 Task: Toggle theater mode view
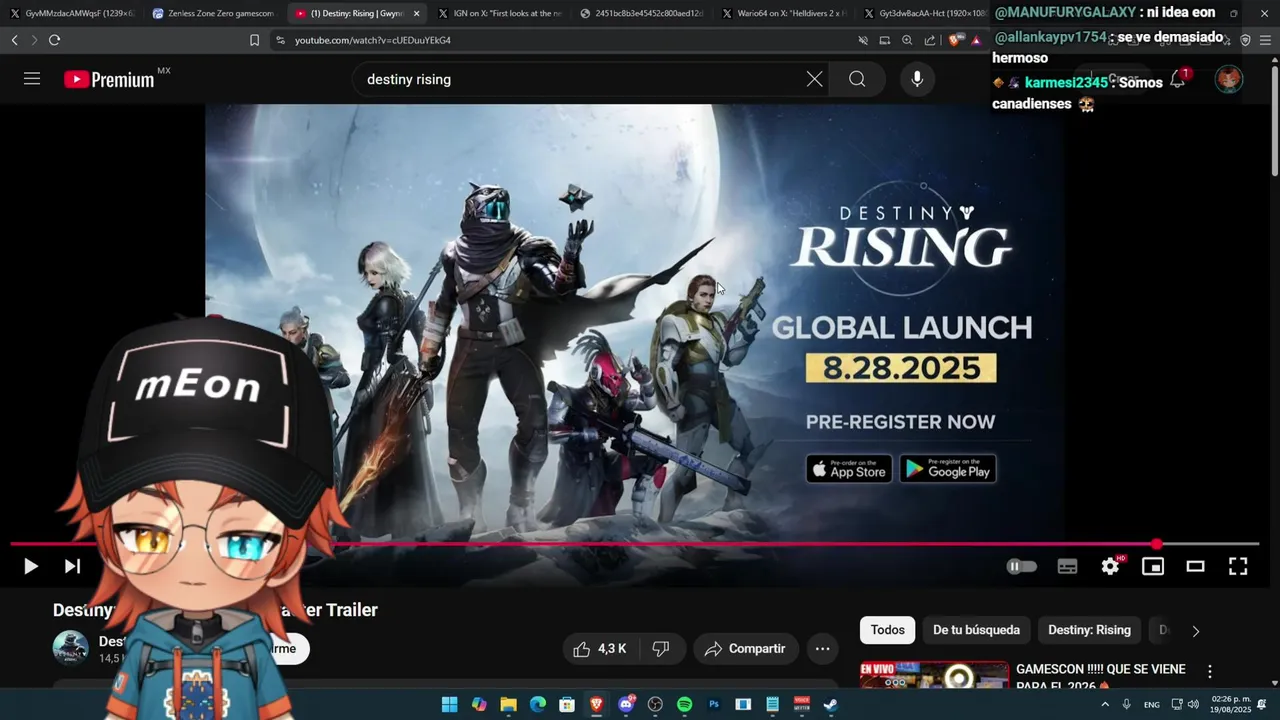[1195, 566]
